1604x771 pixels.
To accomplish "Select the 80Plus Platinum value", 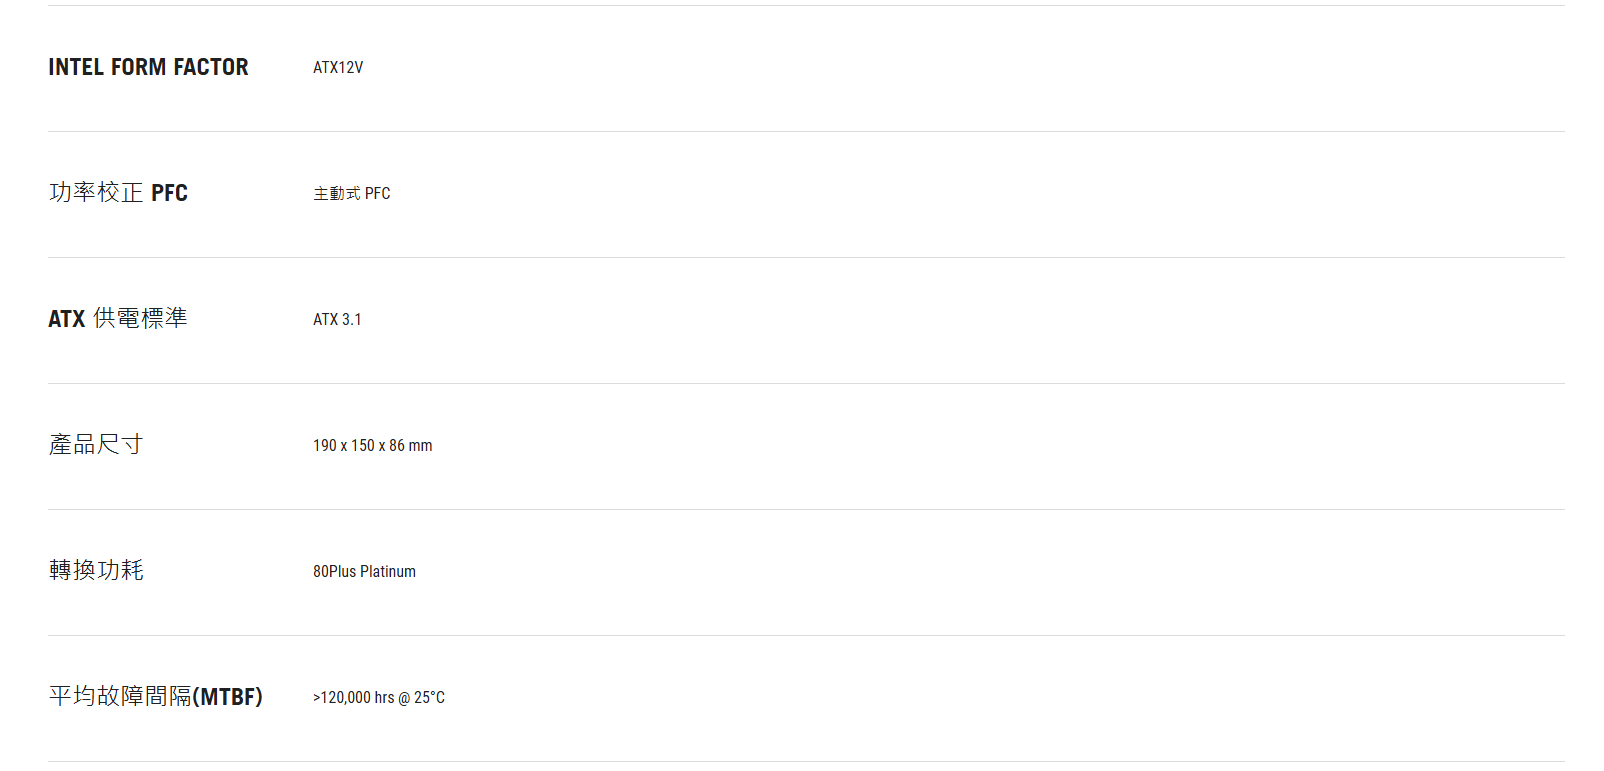I will pyautogui.click(x=364, y=572).
